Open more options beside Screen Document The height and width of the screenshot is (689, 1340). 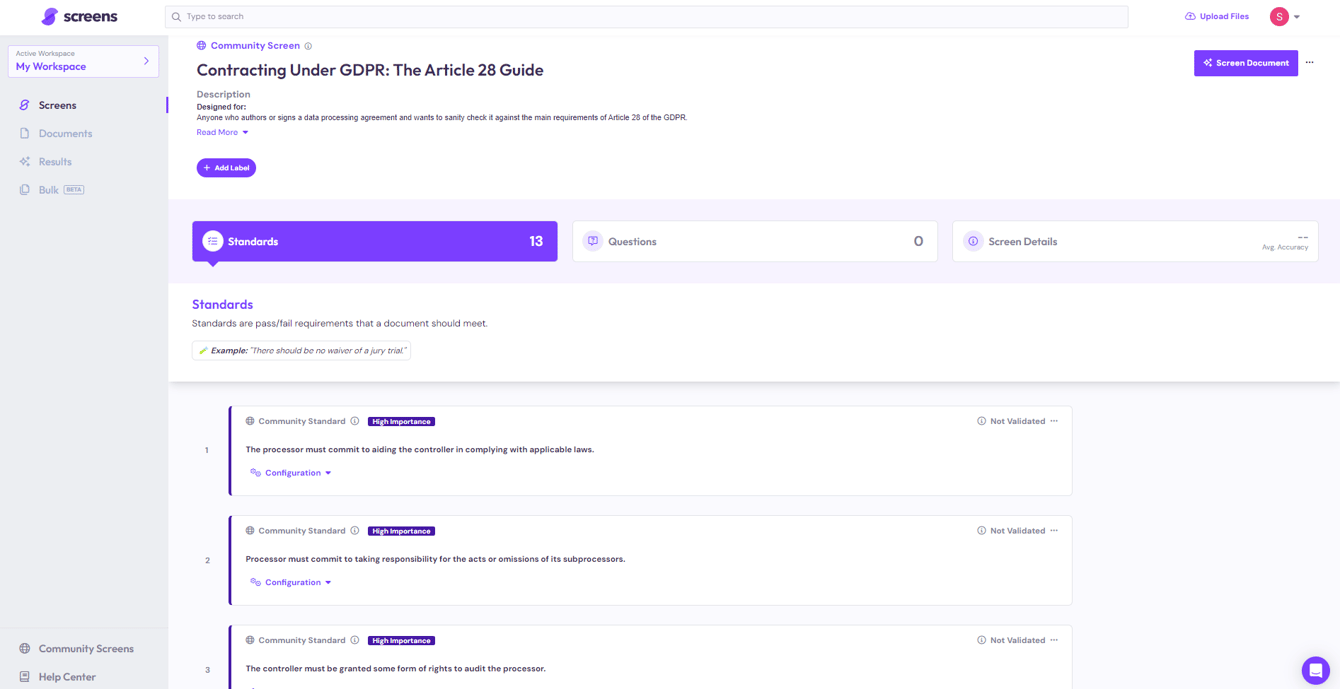click(1309, 63)
